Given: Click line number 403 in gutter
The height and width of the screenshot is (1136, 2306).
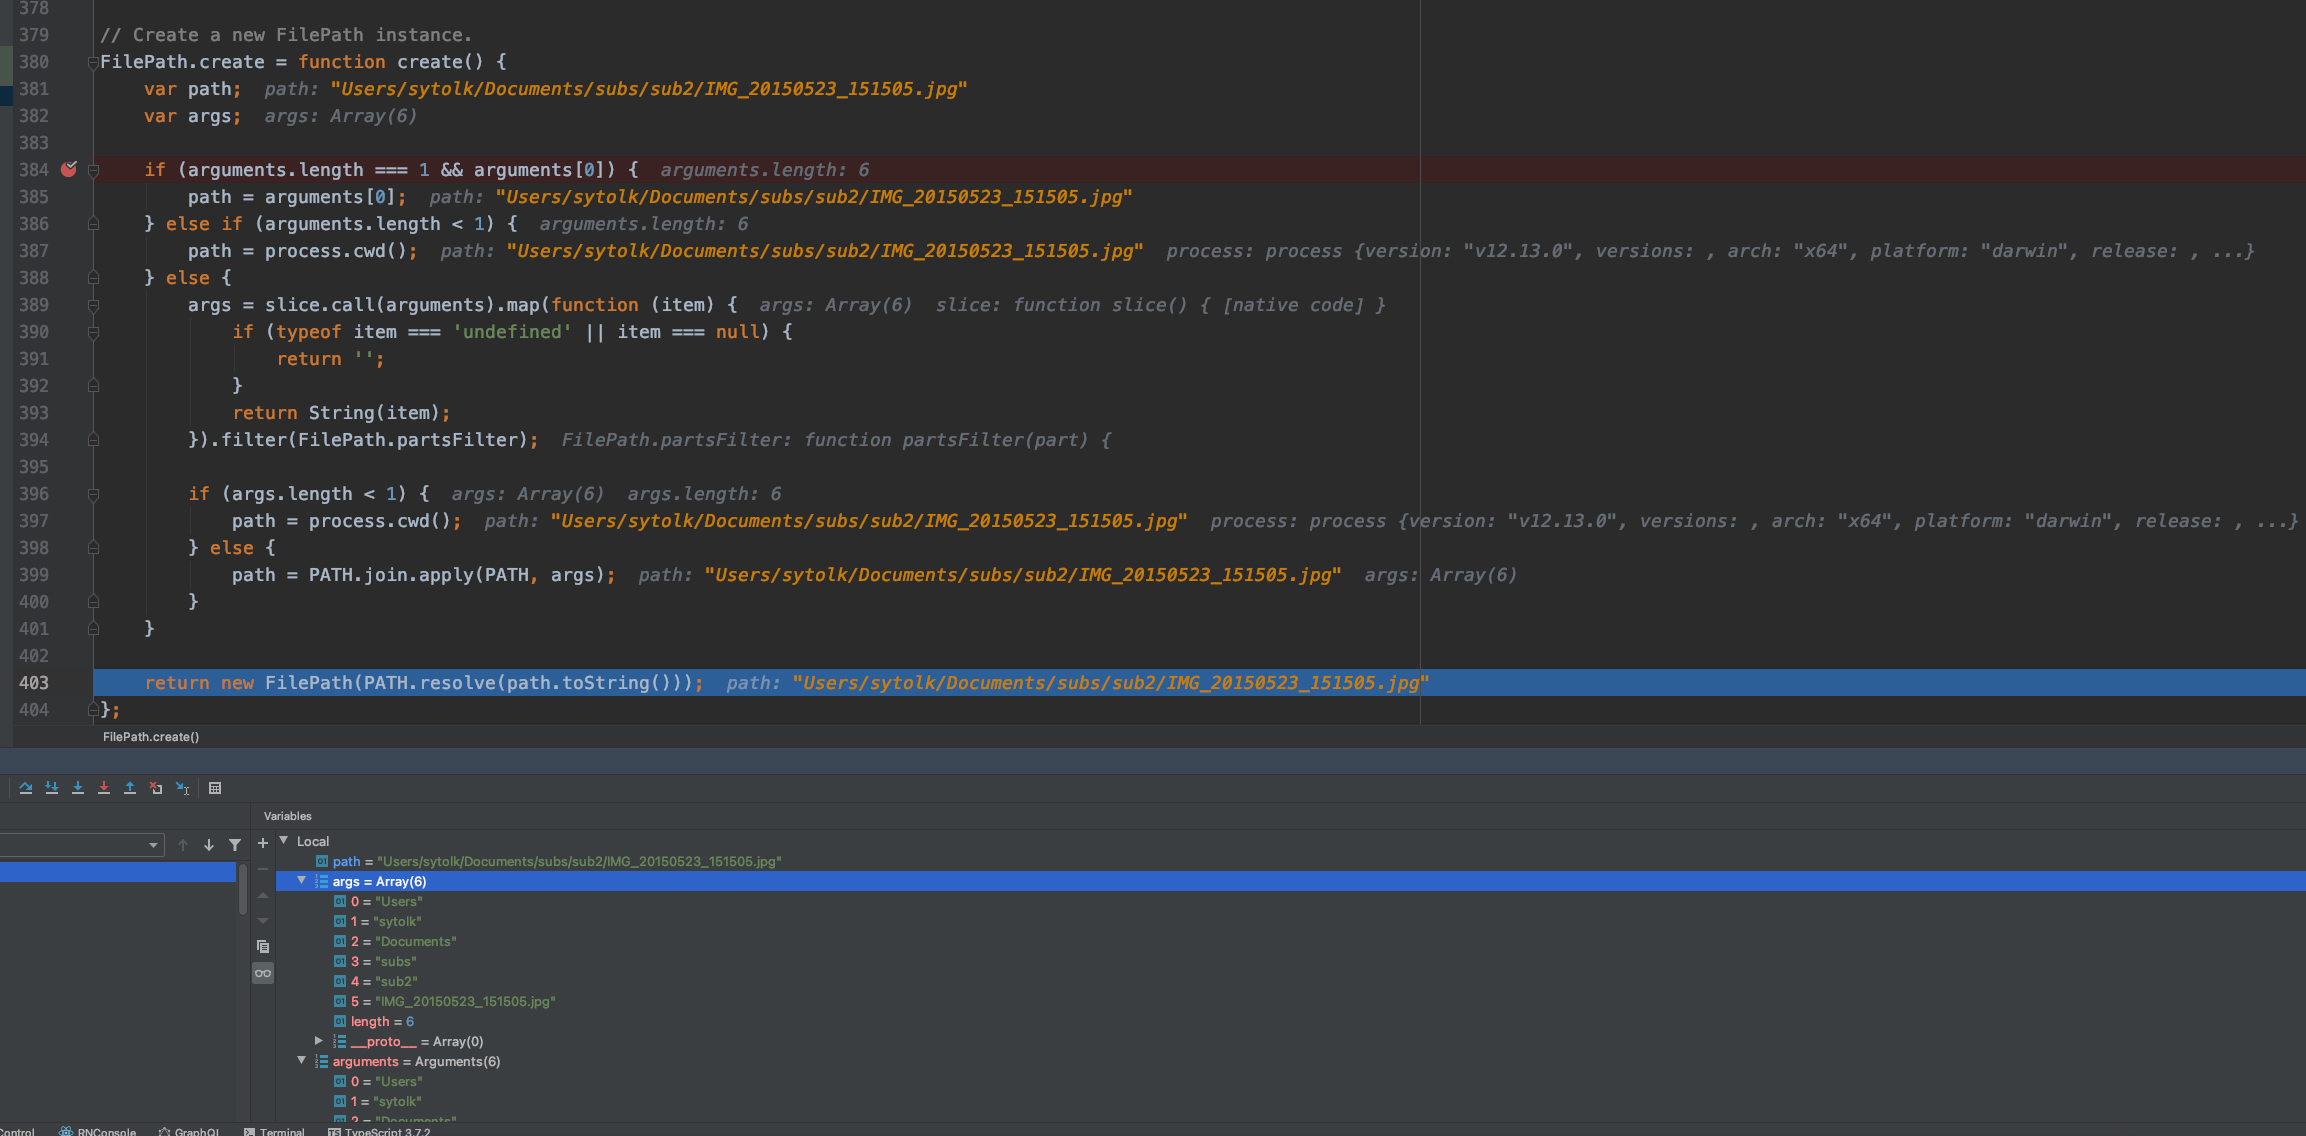Looking at the screenshot, I should click(34, 683).
